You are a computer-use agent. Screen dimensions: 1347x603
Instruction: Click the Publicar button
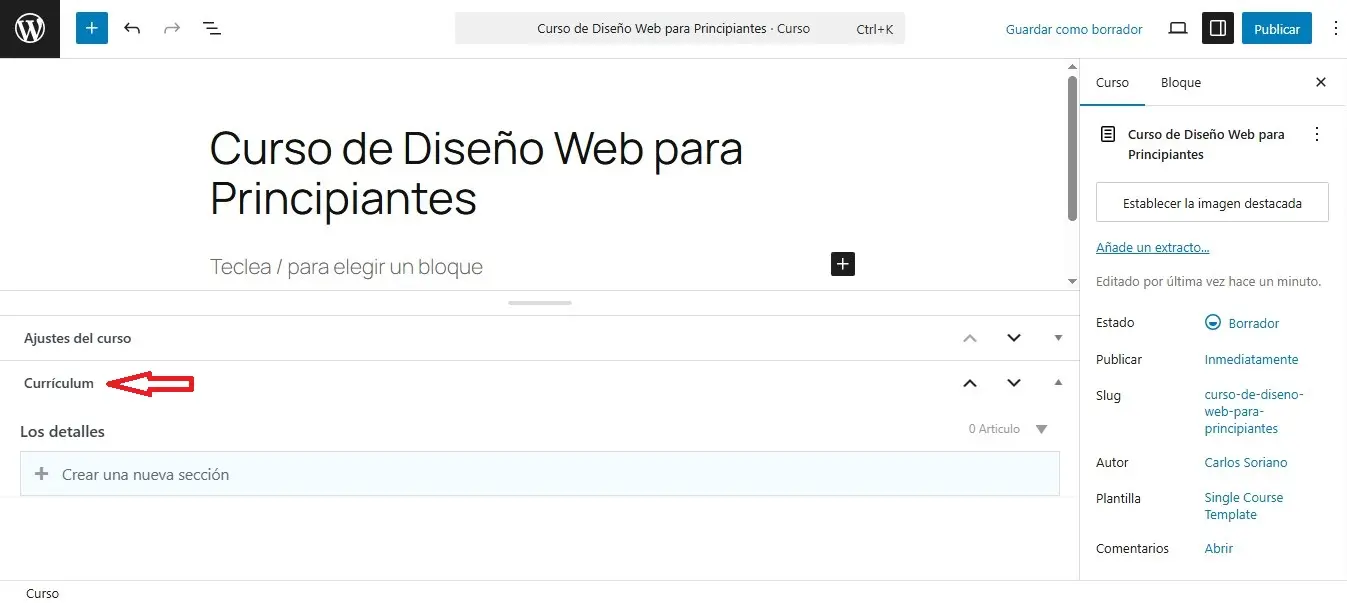click(1276, 29)
